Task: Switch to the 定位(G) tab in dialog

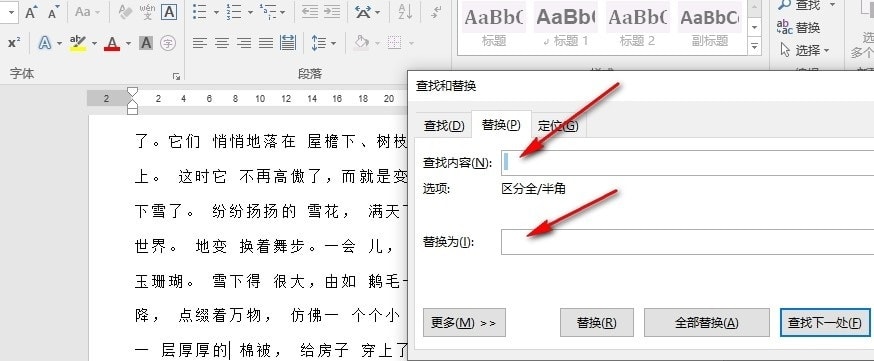Action: [x=558, y=126]
